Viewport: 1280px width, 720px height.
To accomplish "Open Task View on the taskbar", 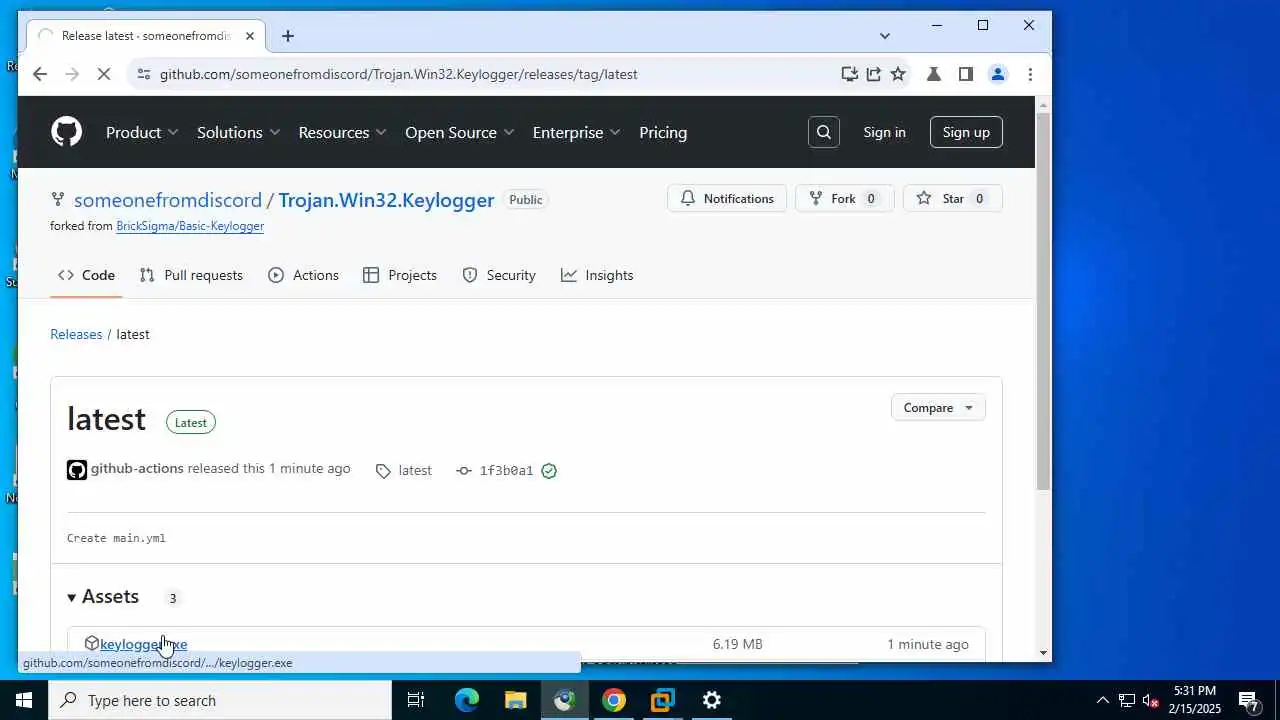I will click(x=416, y=700).
